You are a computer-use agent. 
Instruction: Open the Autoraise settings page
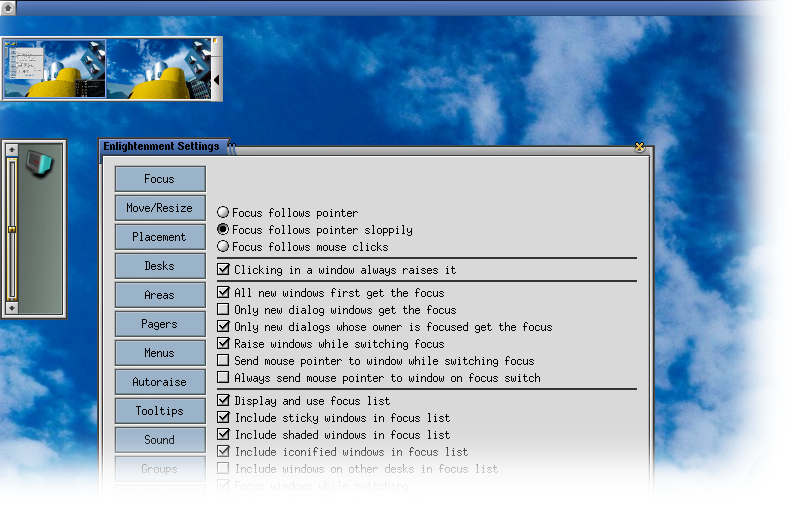[160, 382]
